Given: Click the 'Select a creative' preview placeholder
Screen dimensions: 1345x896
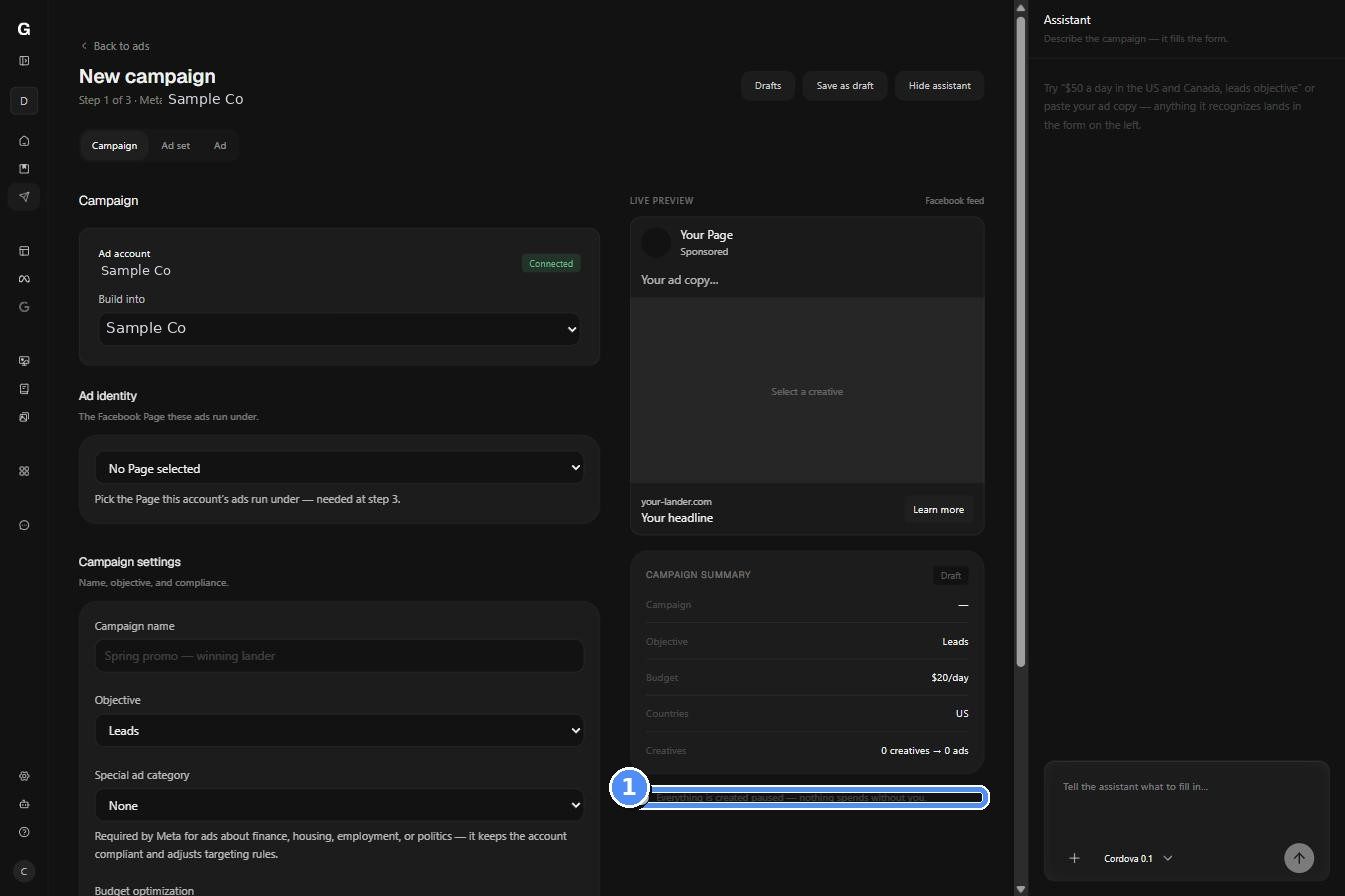Looking at the screenshot, I should click(807, 392).
